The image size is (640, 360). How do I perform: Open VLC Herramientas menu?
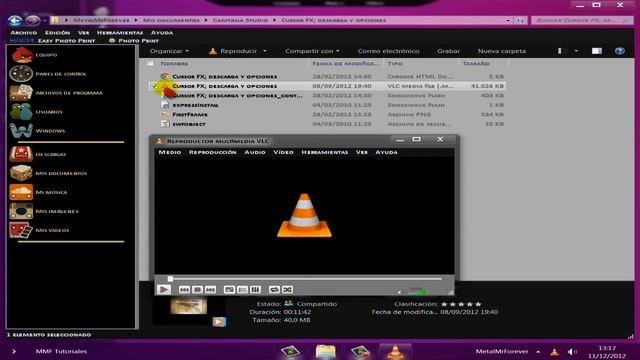point(324,152)
